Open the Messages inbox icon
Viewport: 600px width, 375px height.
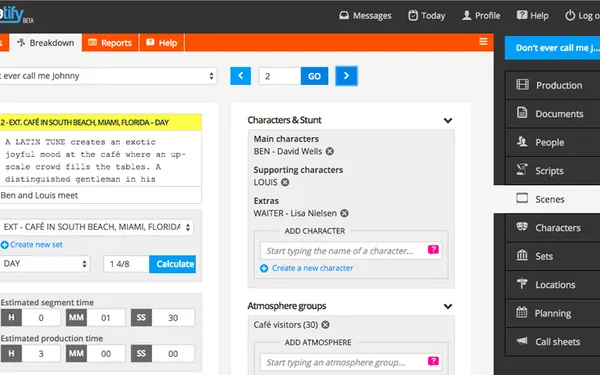tap(344, 15)
